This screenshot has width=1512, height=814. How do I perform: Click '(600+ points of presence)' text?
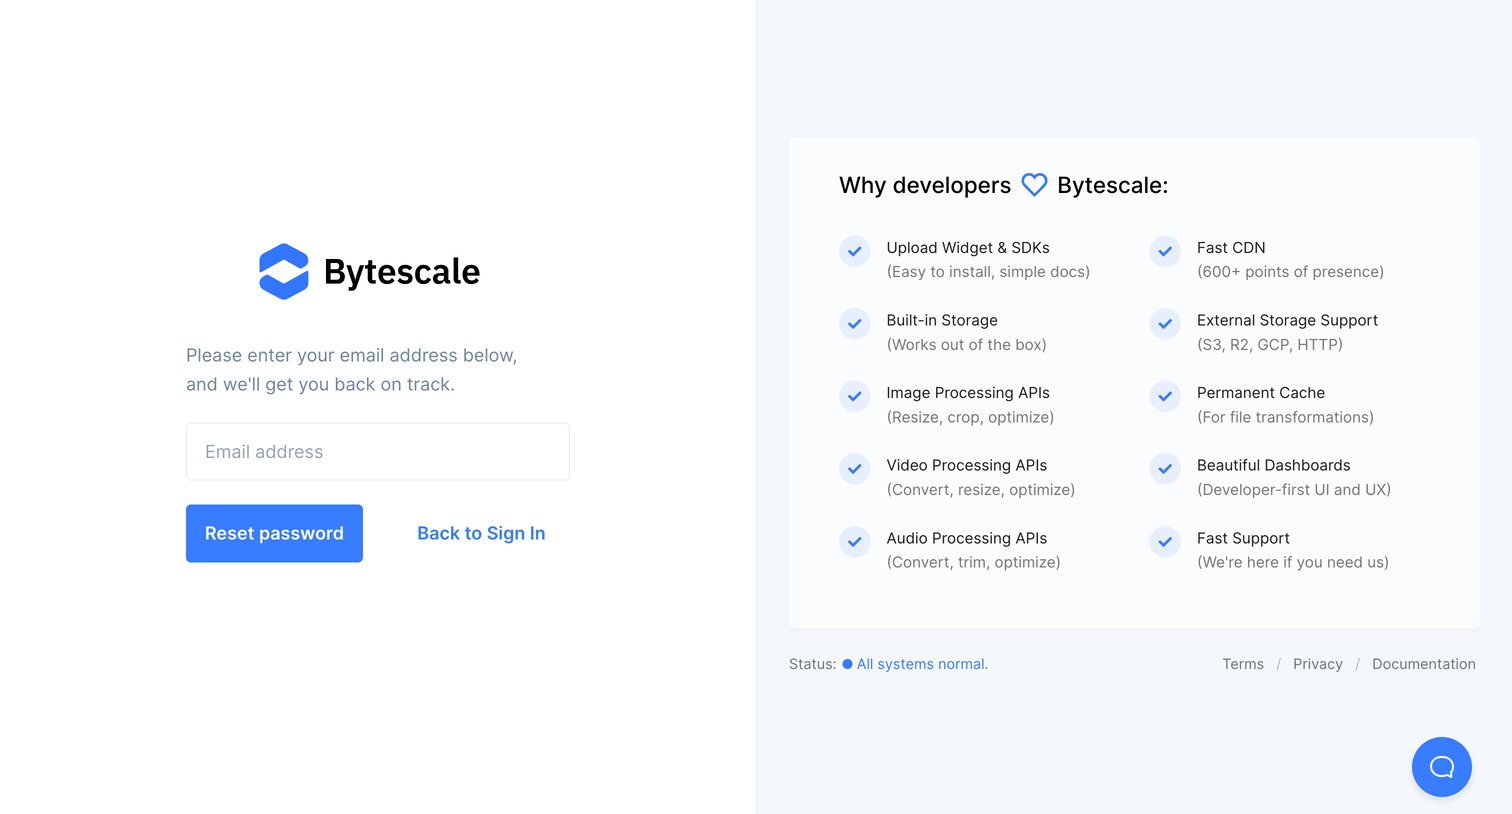coord(1290,272)
